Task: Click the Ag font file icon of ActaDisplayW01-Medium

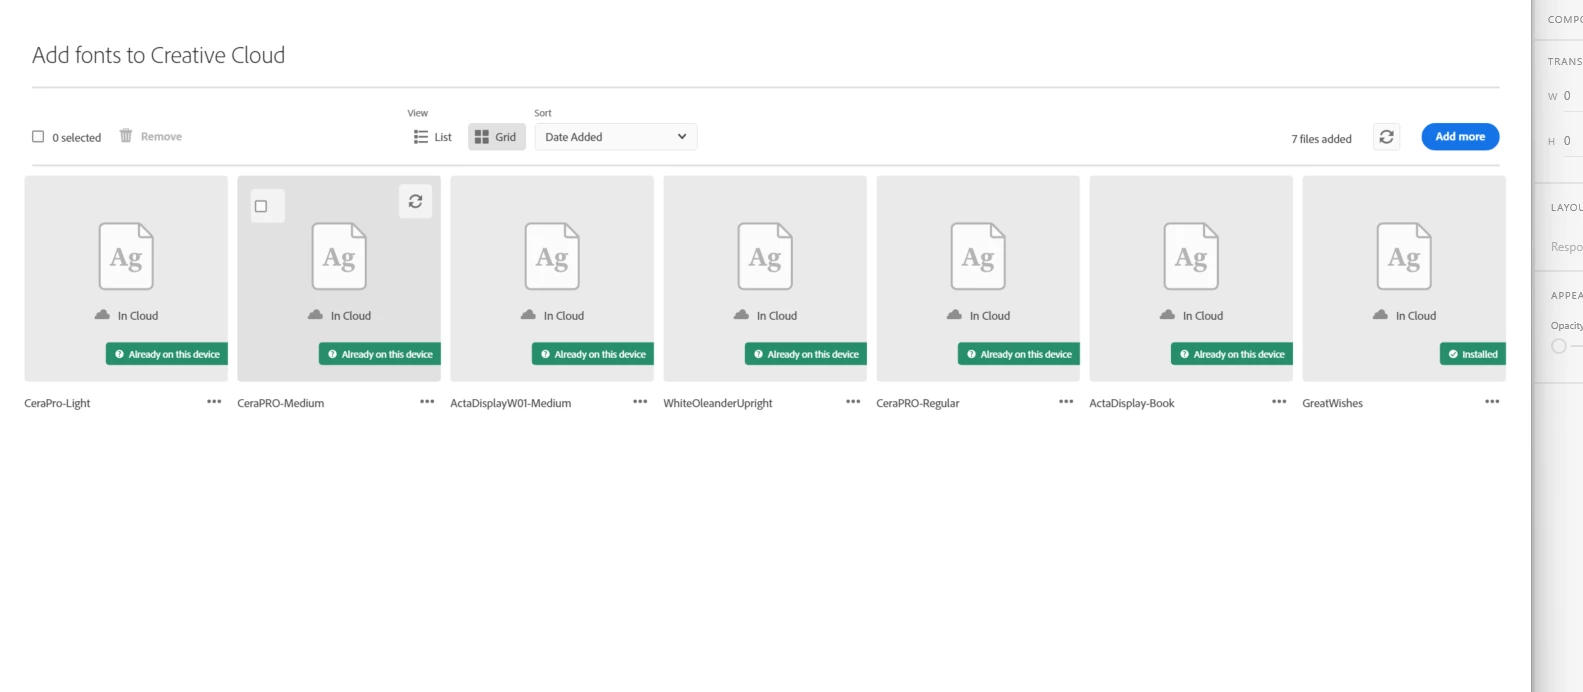Action: pos(552,256)
